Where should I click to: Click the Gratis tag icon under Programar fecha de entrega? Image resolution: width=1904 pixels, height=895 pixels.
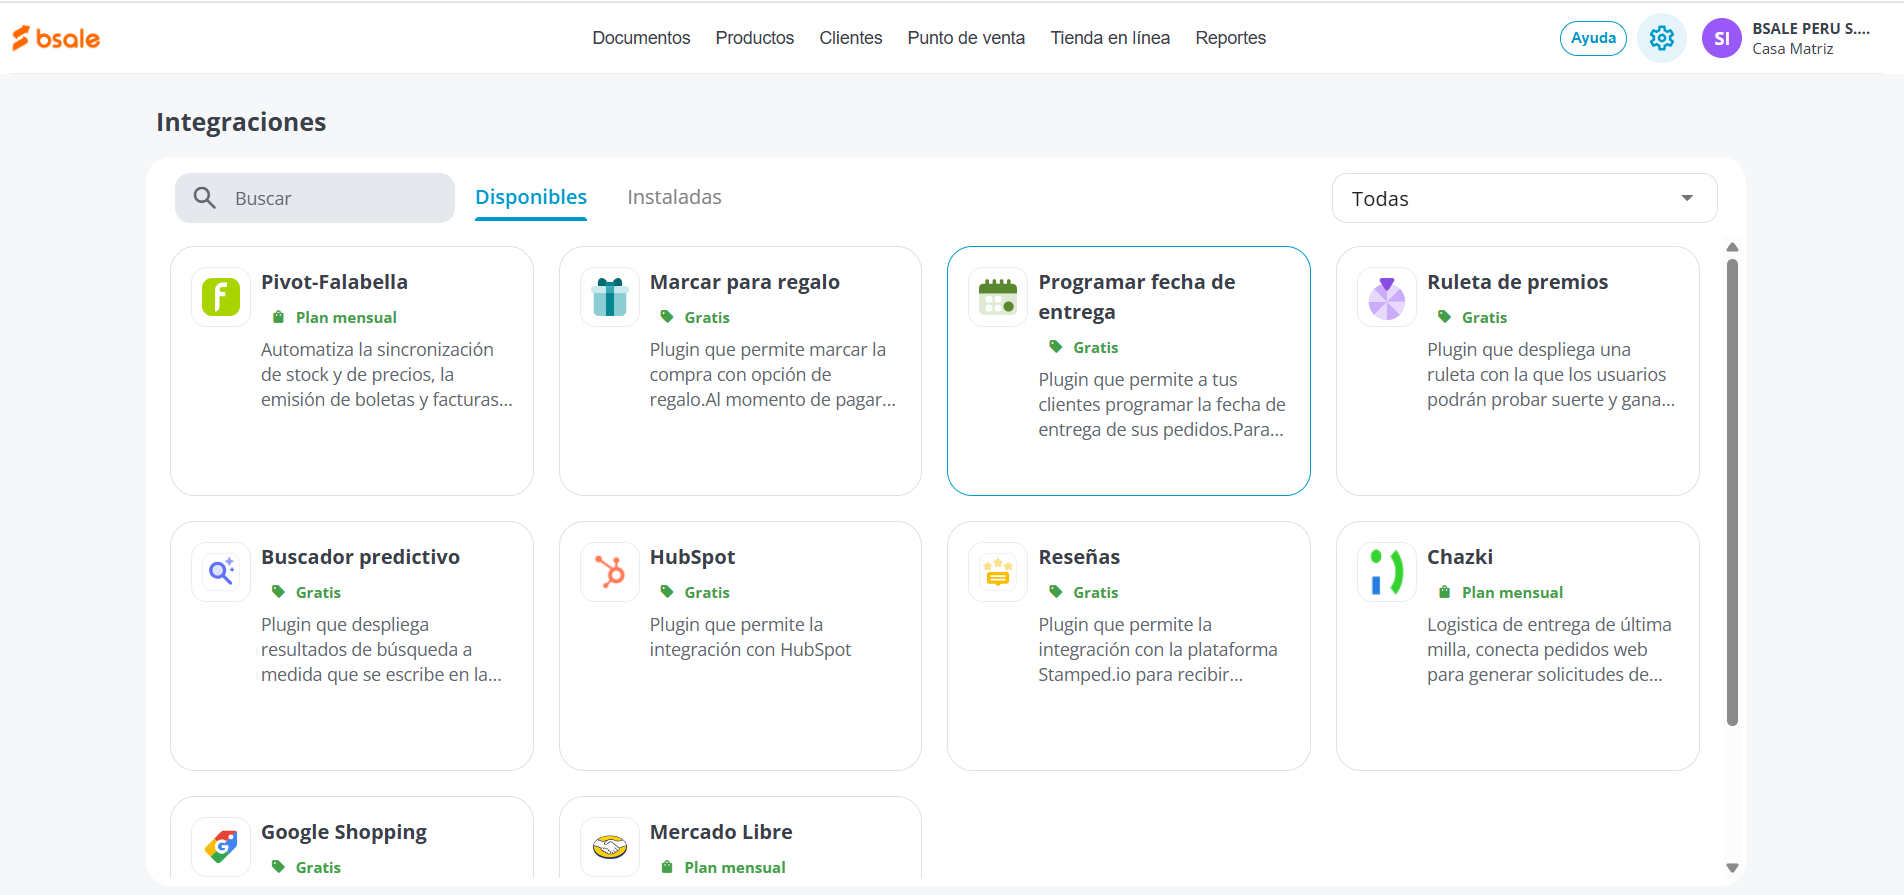point(1055,347)
